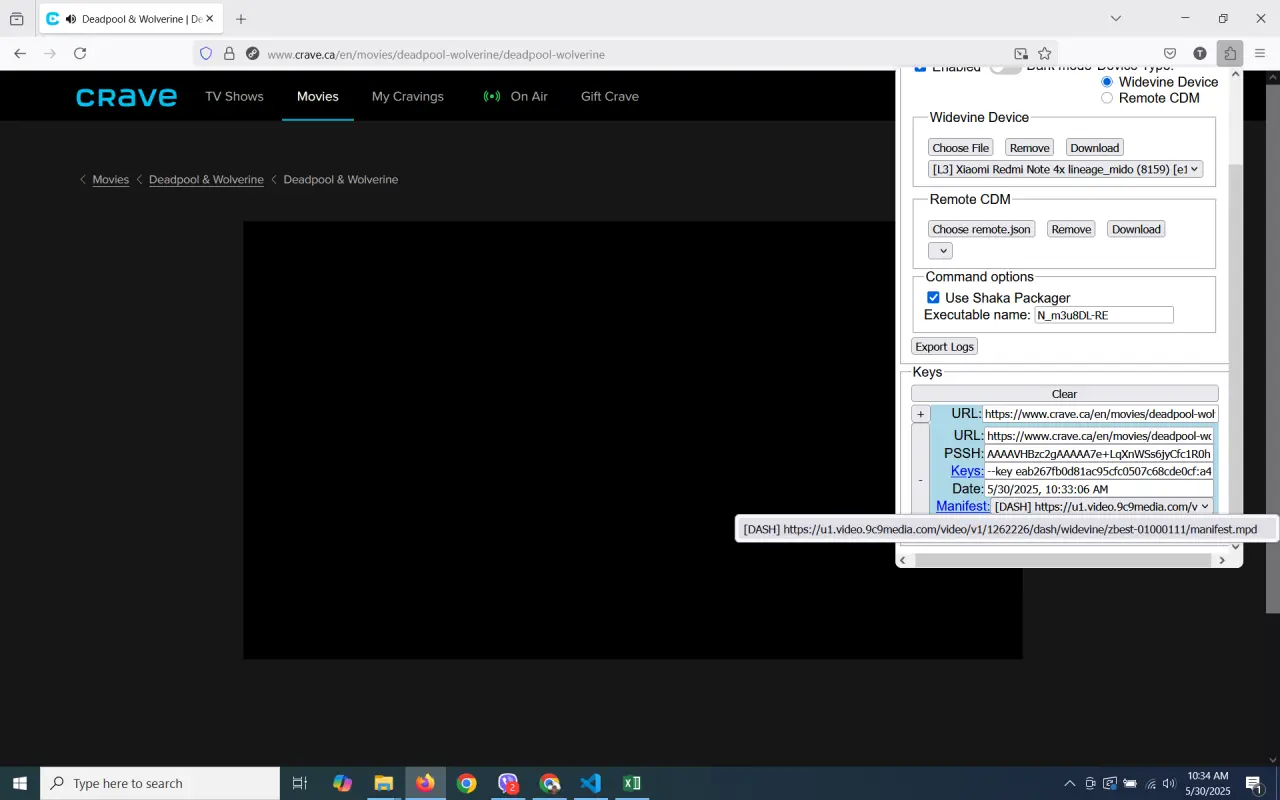Bookmark this page with the star icon
The image size is (1280, 800).
(x=1045, y=54)
